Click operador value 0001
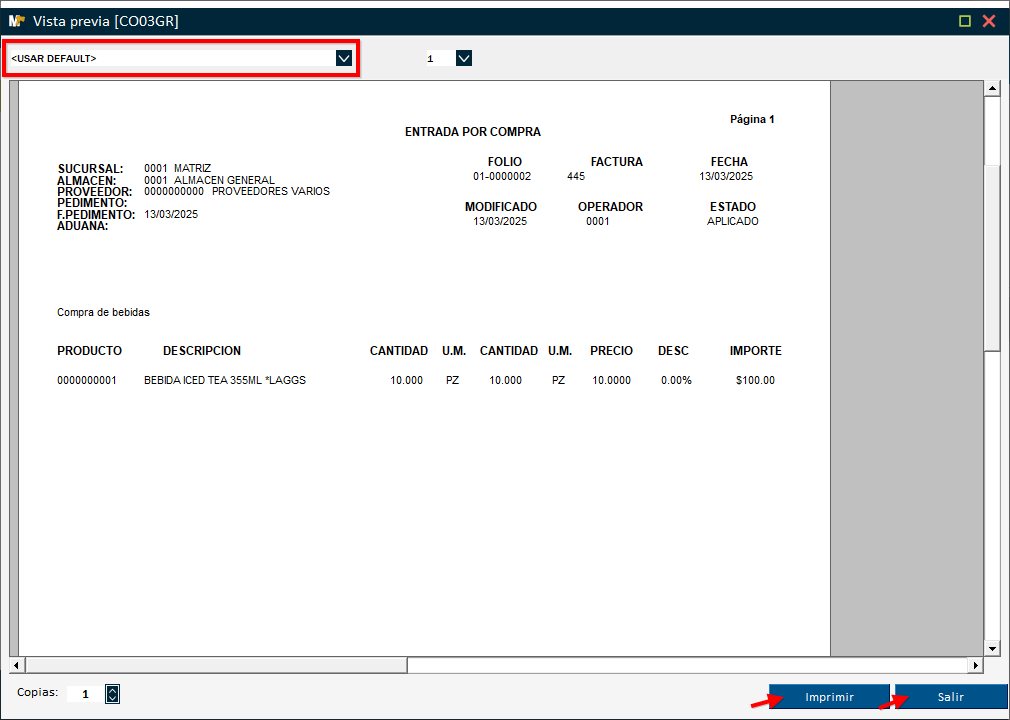1010x720 pixels. (x=598, y=222)
